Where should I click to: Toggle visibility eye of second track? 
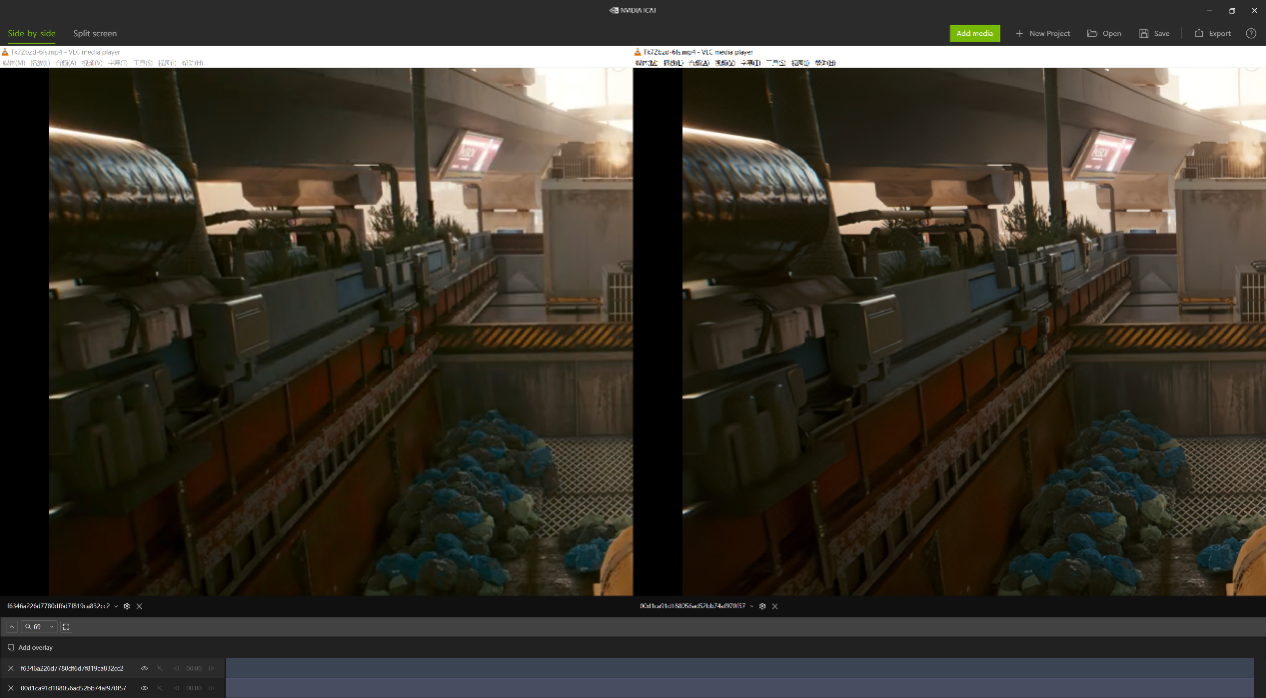tap(144, 688)
